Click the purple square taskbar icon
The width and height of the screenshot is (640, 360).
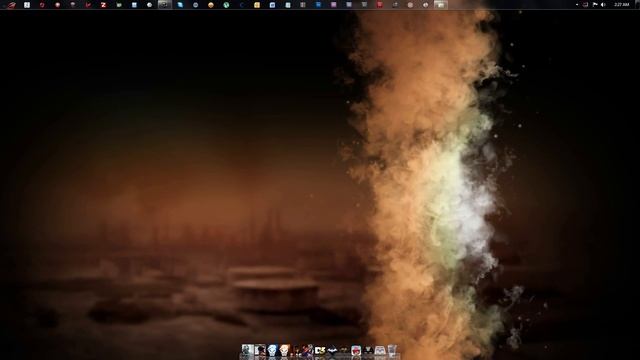coord(333,5)
